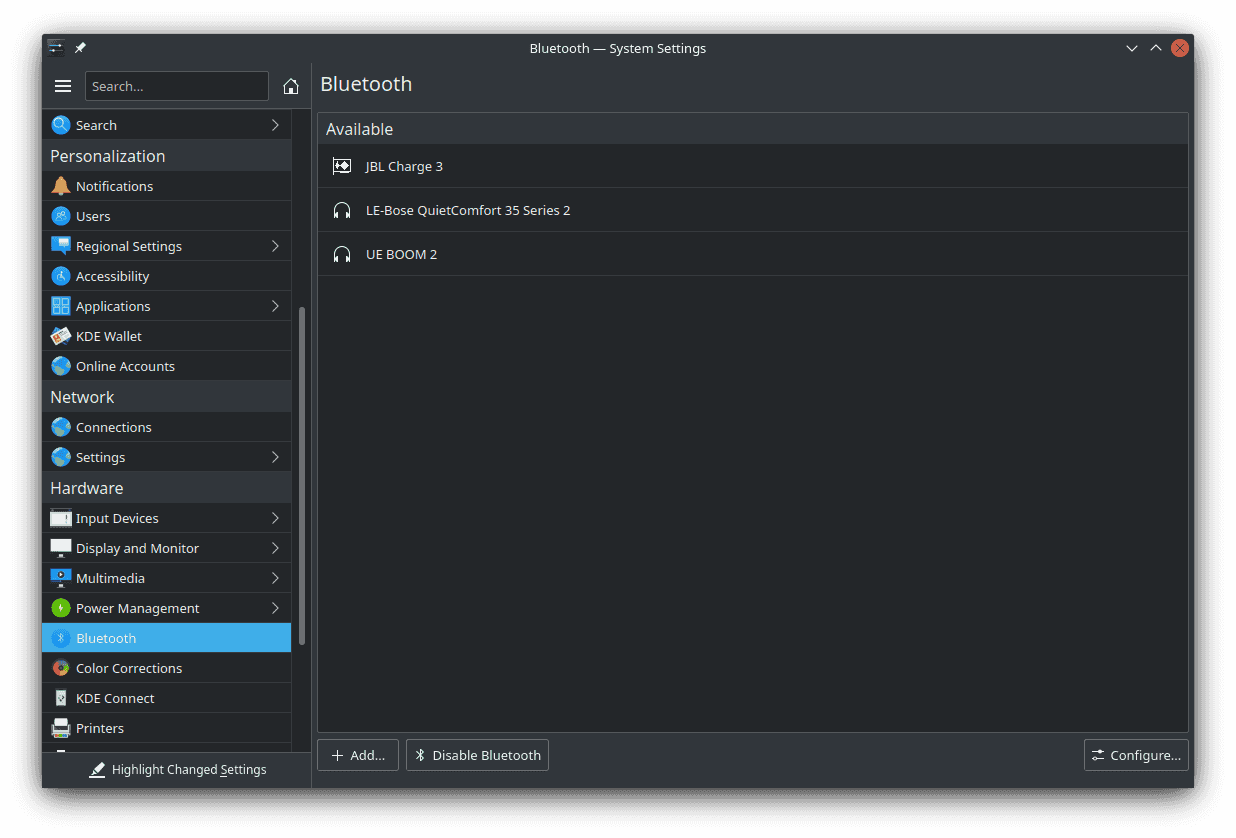
Task: Open KDE Connect settings
Action: 115,698
